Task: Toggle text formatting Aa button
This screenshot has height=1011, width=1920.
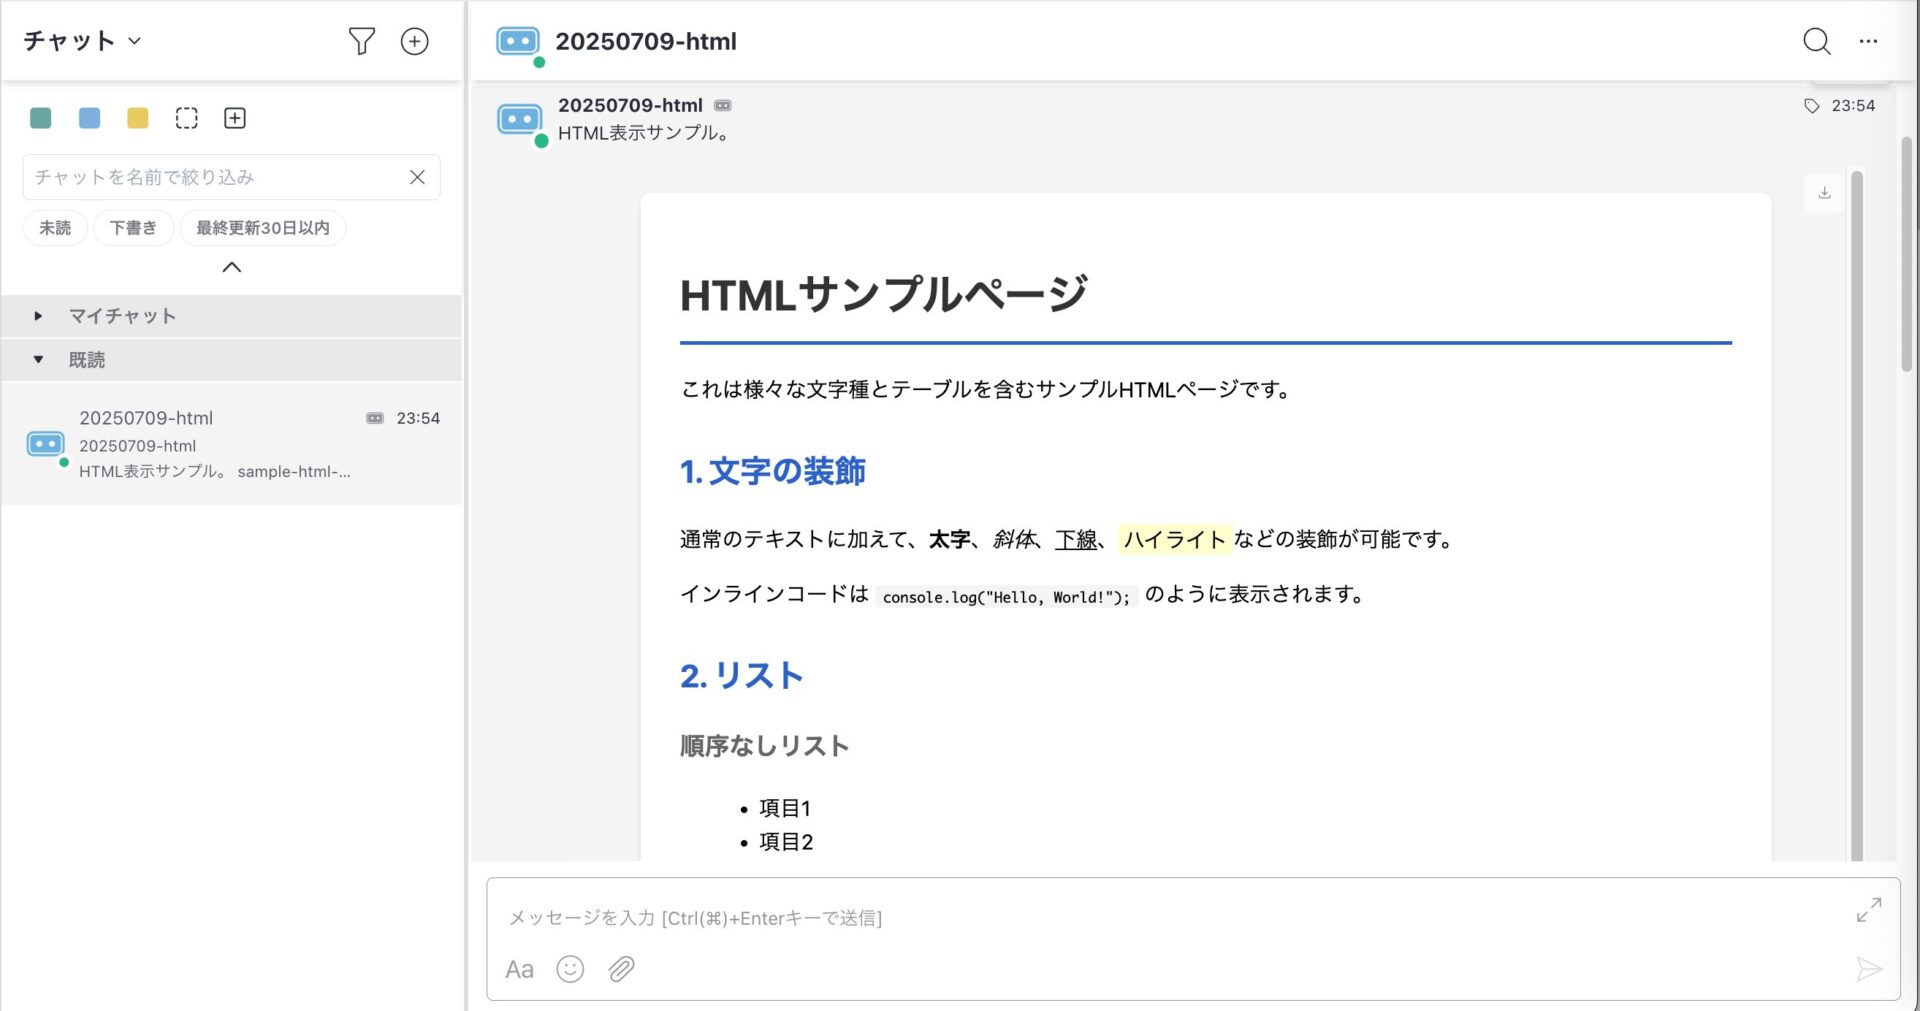Action: pyautogui.click(x=519, y=969)
